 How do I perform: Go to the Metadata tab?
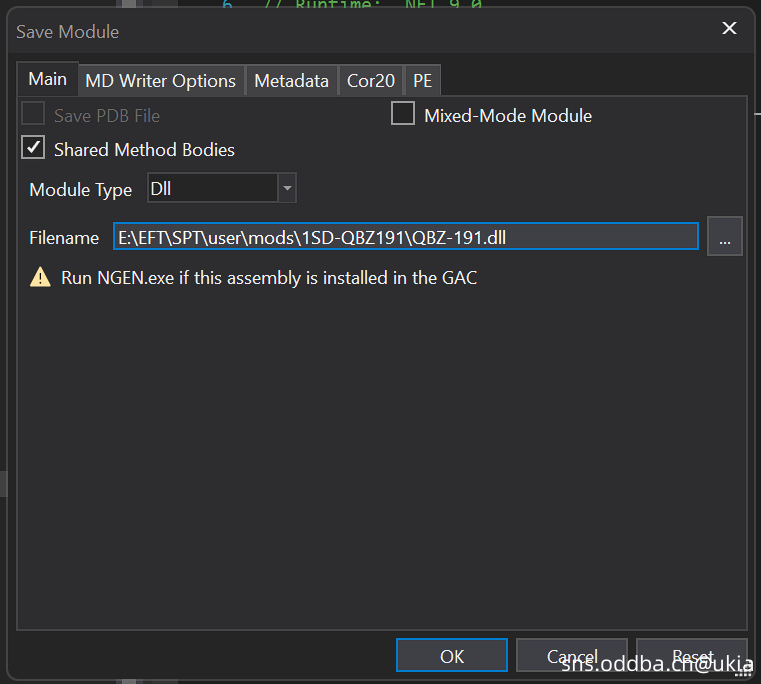(x=291, y=81)
